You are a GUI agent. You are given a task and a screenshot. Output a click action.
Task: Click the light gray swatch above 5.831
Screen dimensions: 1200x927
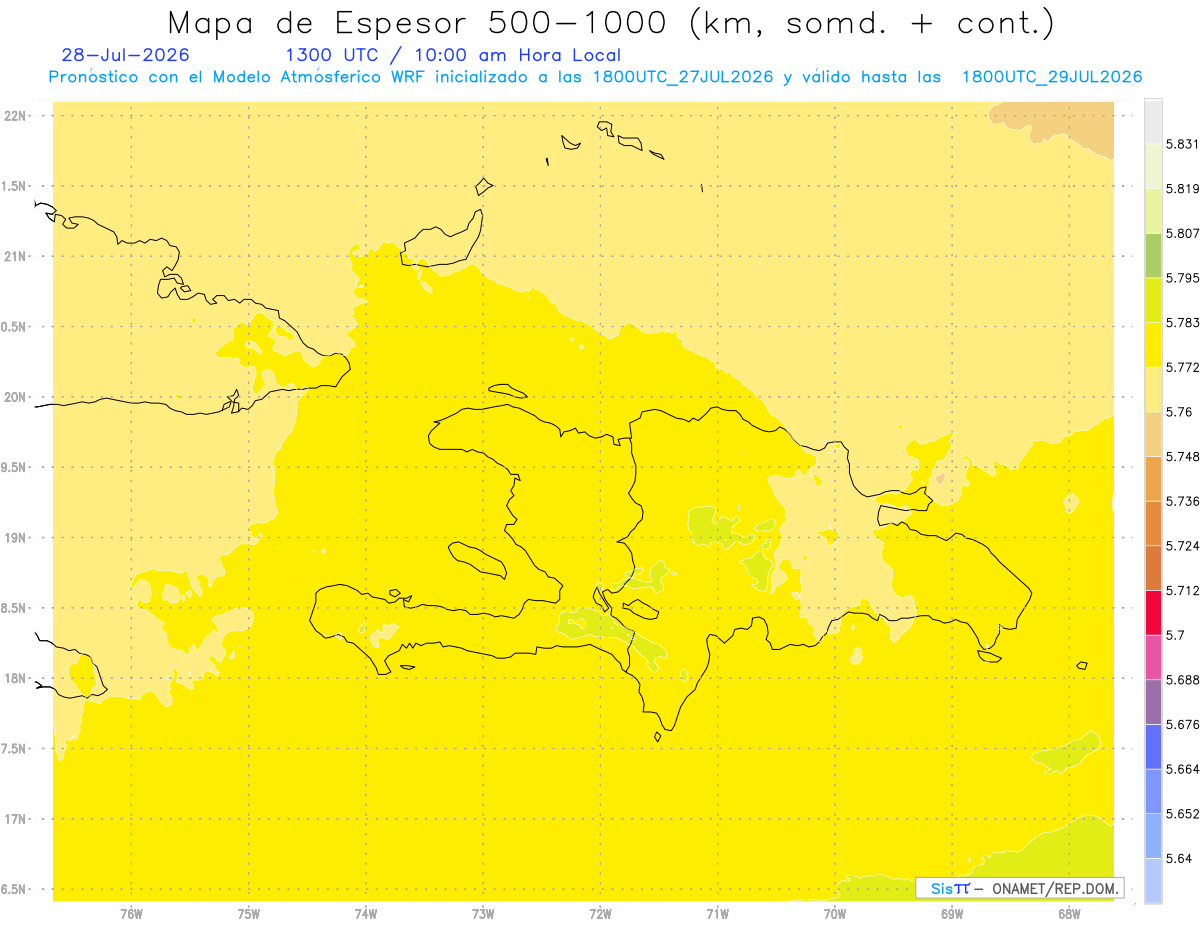[x=1153, y=121]
